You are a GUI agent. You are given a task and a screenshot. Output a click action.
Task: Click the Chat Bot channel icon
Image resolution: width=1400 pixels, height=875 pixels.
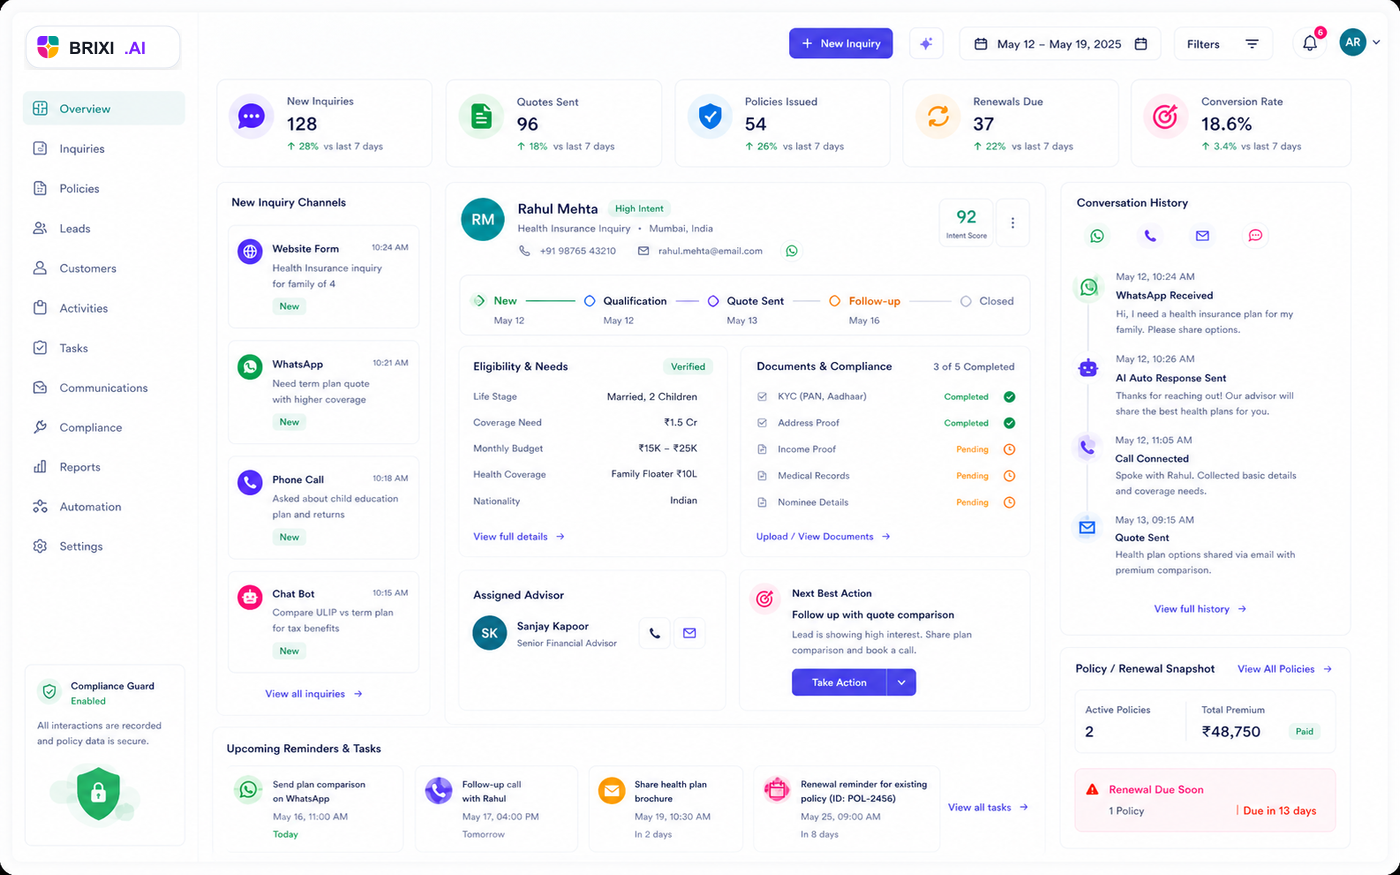coord(250,597)
